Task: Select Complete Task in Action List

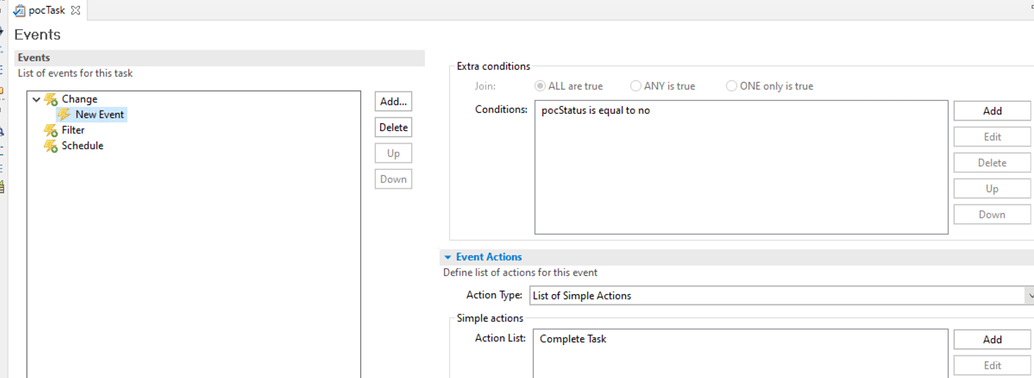Action: pos(572,339)
